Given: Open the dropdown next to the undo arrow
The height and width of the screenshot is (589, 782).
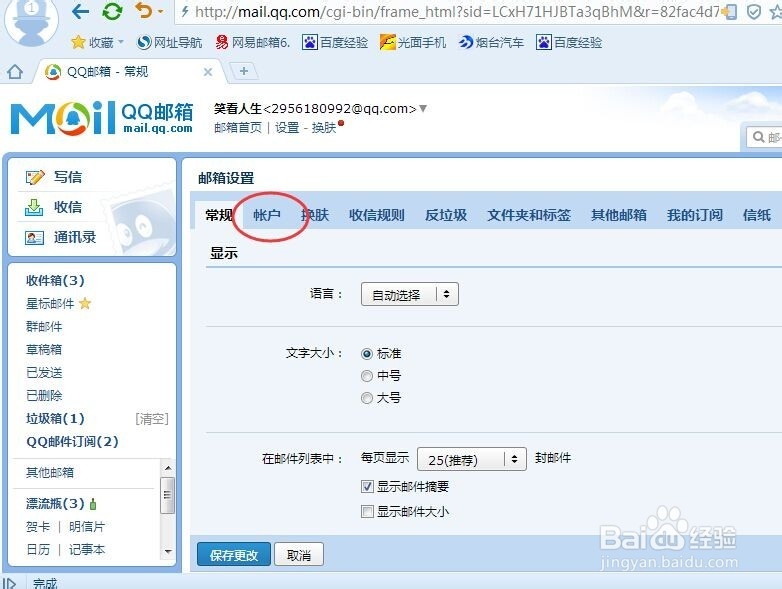Looking at the screenshot, I should 160,11.
